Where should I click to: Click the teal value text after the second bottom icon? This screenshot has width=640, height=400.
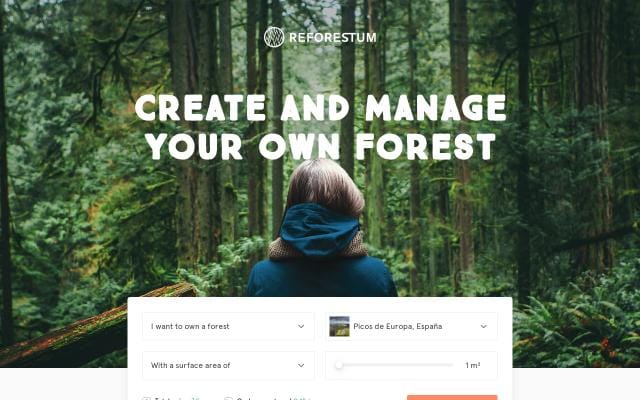click(x=301, y=399)
